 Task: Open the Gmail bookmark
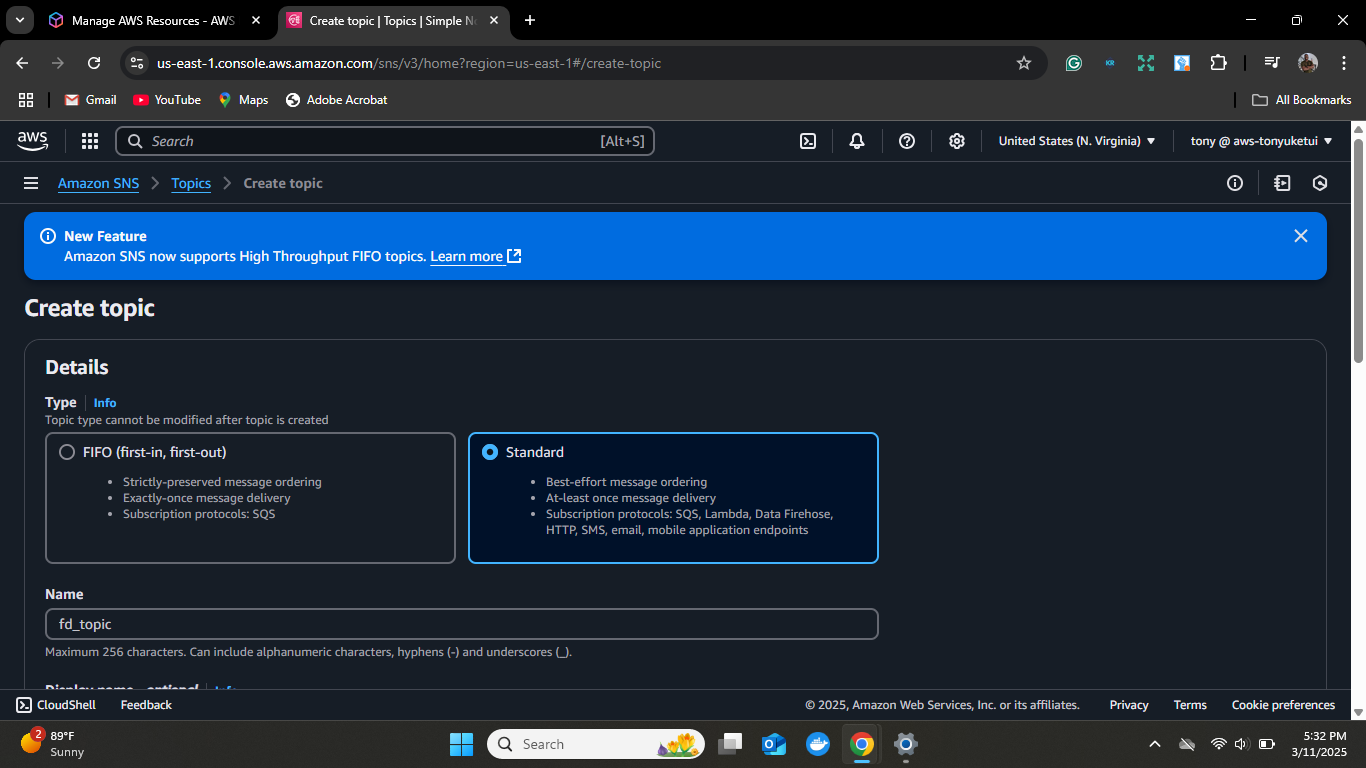pyautogui.click(x=91, y=100)
